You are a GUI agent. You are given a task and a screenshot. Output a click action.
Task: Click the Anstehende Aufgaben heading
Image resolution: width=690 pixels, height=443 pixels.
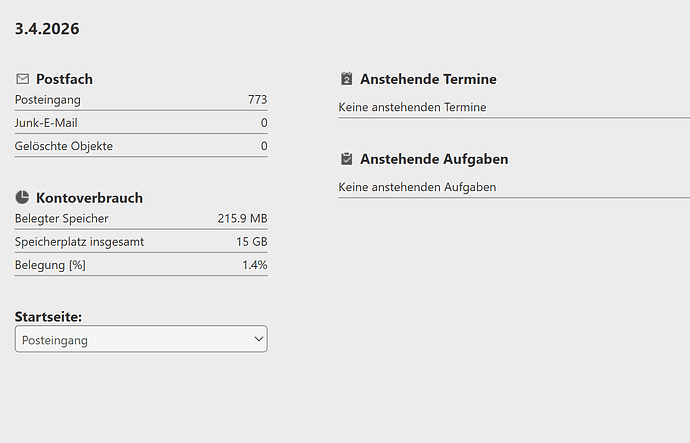(x=434, y=159)
